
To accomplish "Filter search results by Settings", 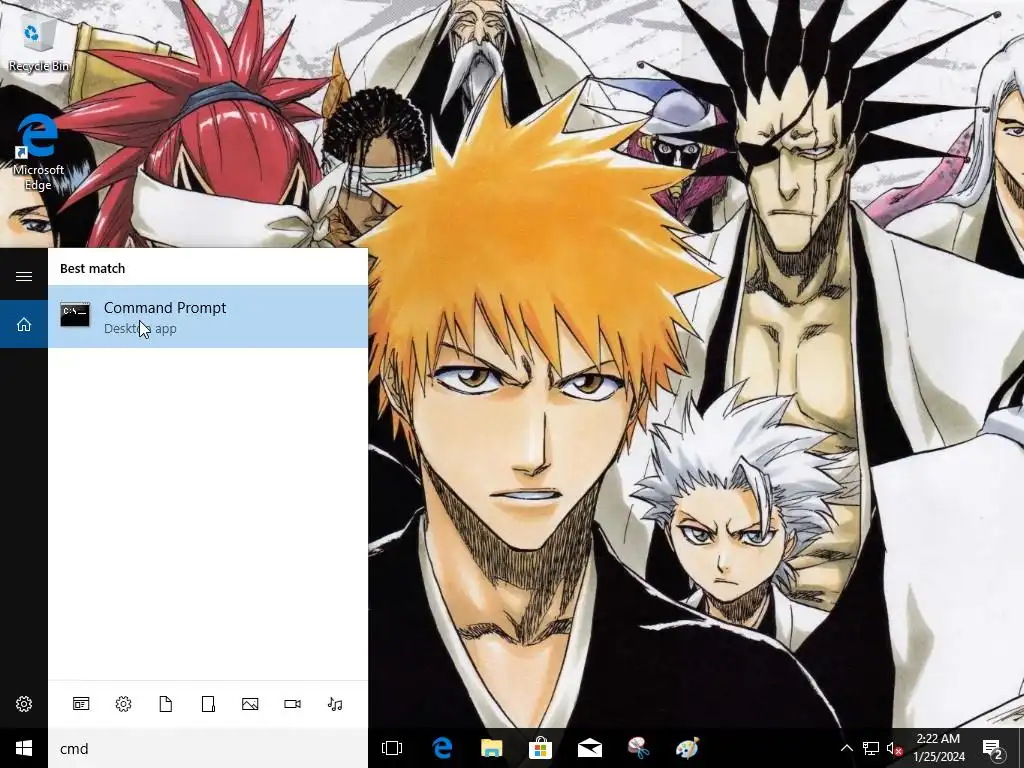I will [123, 704].
